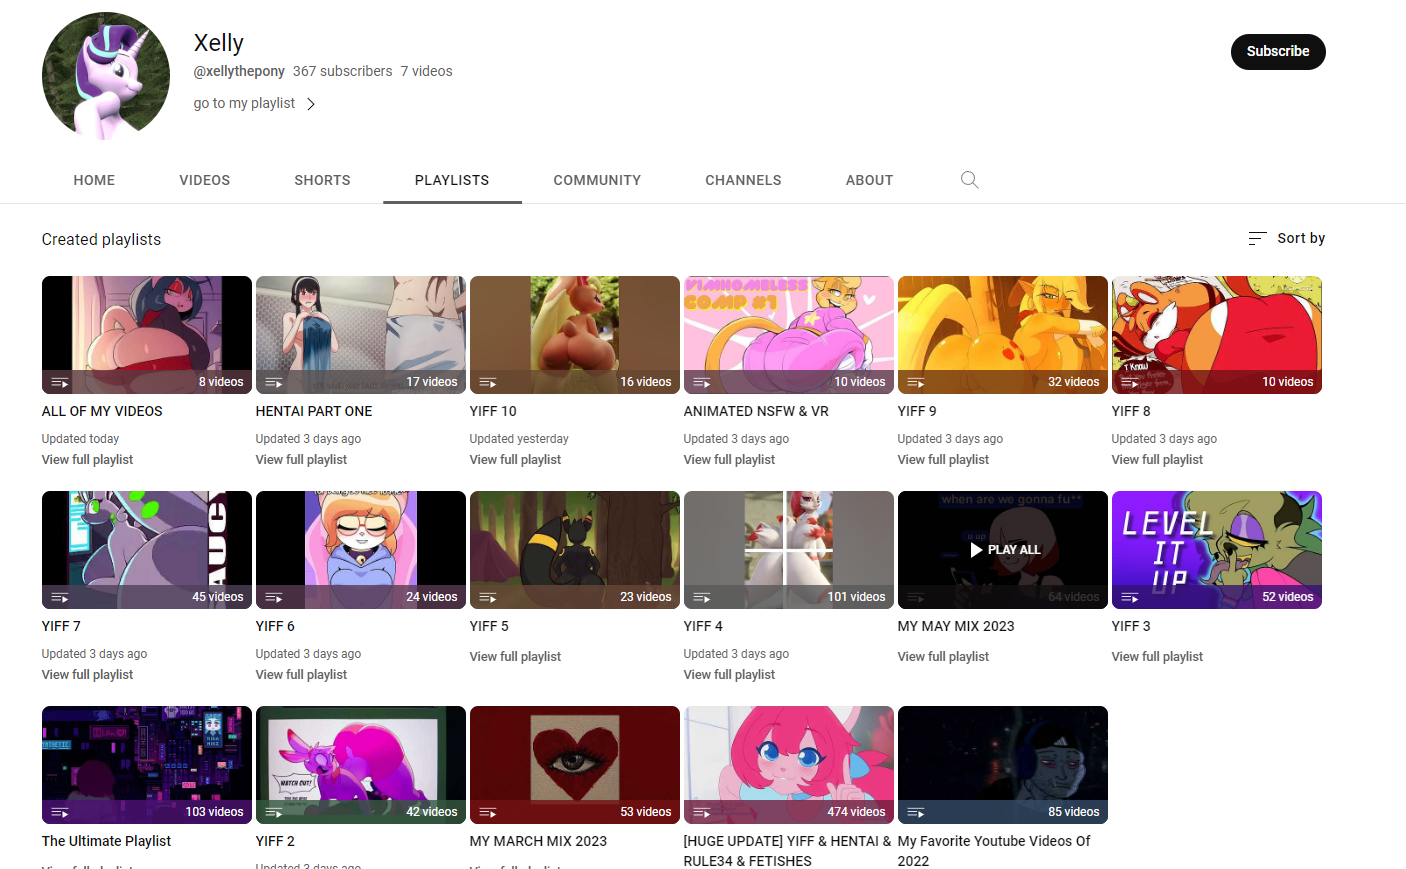This screenshot has width=1406, height=869.
Task: Open The Ultimate Playlist title link
Action: coord(106,841)
